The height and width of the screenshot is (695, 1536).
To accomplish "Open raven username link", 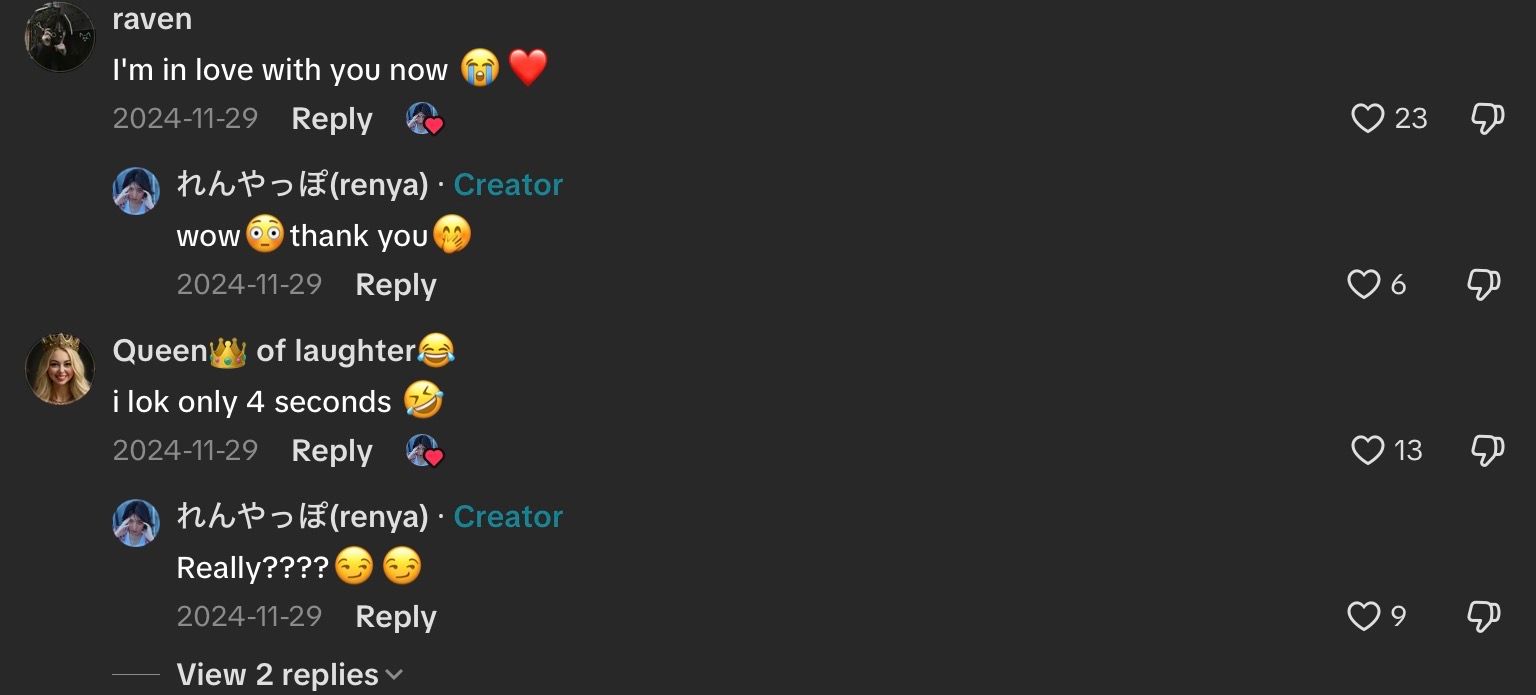I will click(x=152, y=19).
